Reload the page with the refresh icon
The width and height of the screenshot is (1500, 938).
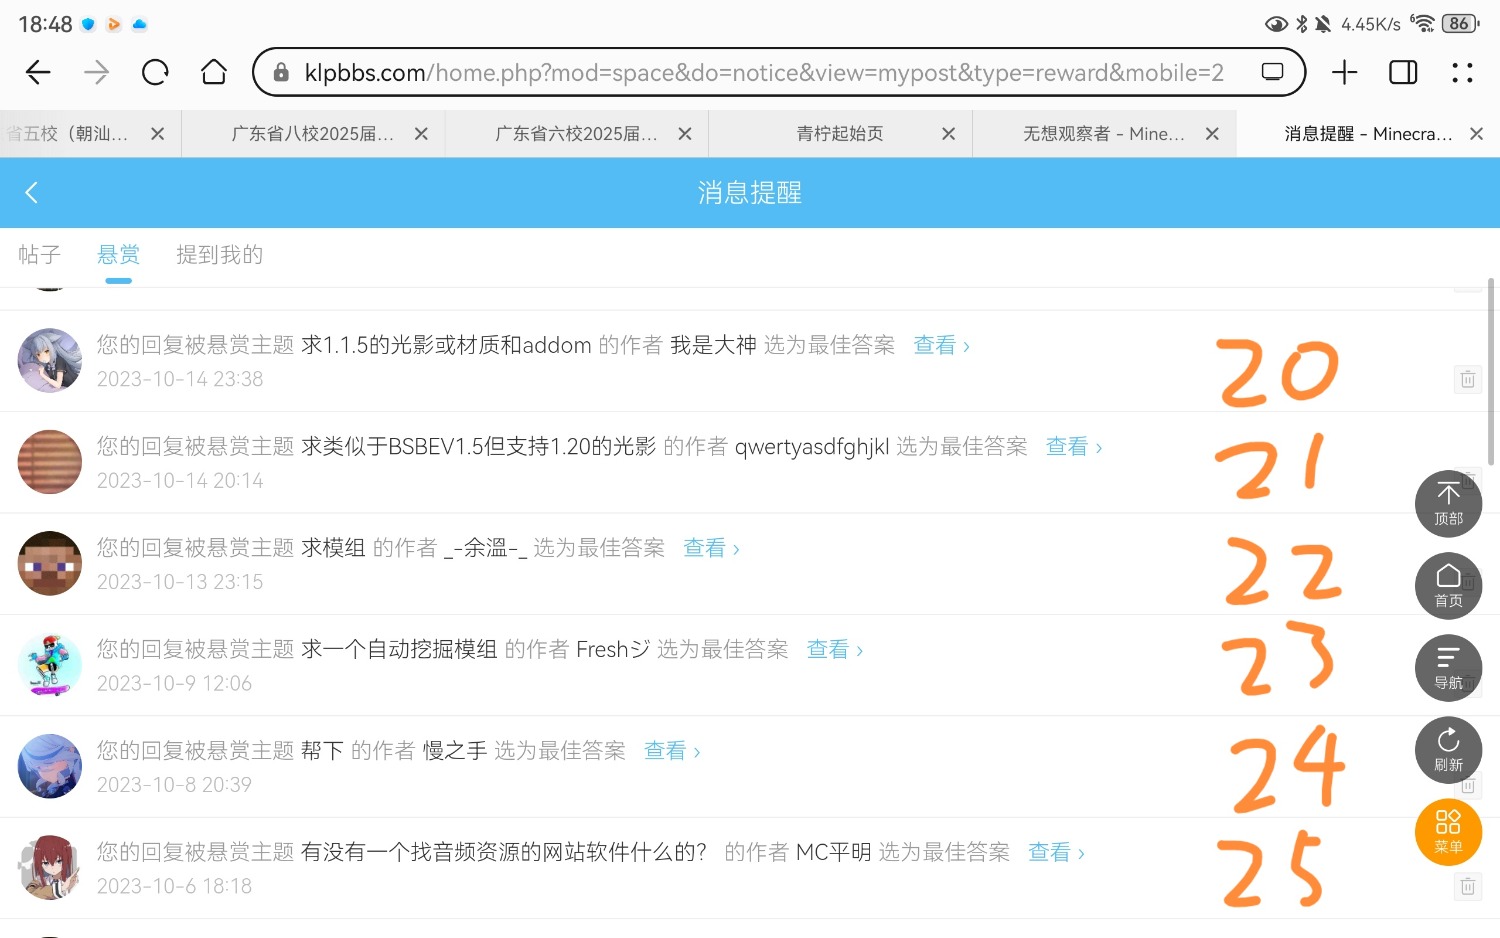point(155,72)
